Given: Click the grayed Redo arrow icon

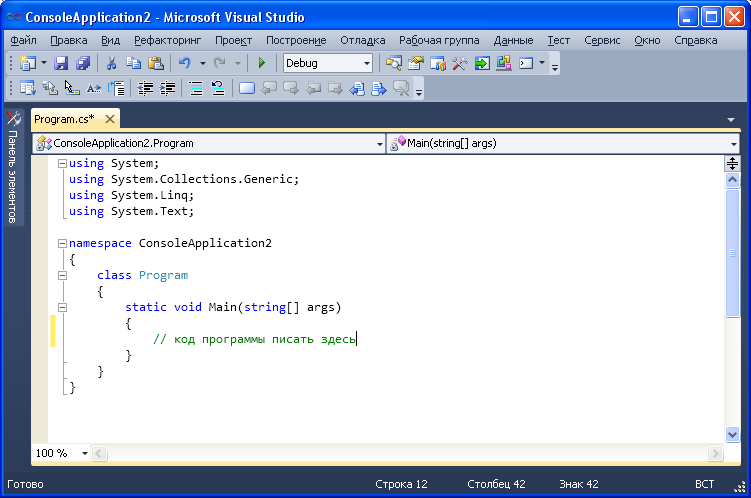Looking at the screenshot, I should (x=220, y=63).
